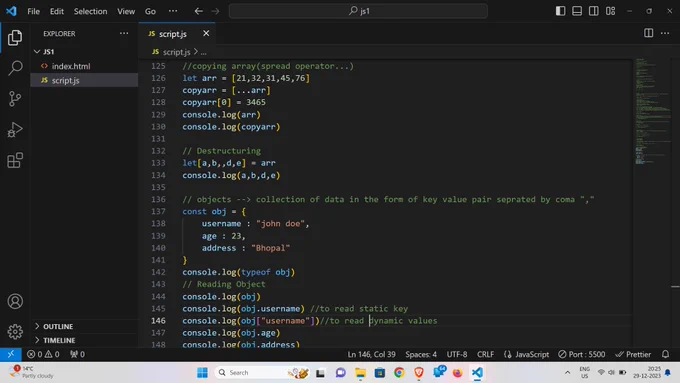Toggle the bottom panel layout icon
Viewport: 680px width, 383px height.
(x=577, y=11)
